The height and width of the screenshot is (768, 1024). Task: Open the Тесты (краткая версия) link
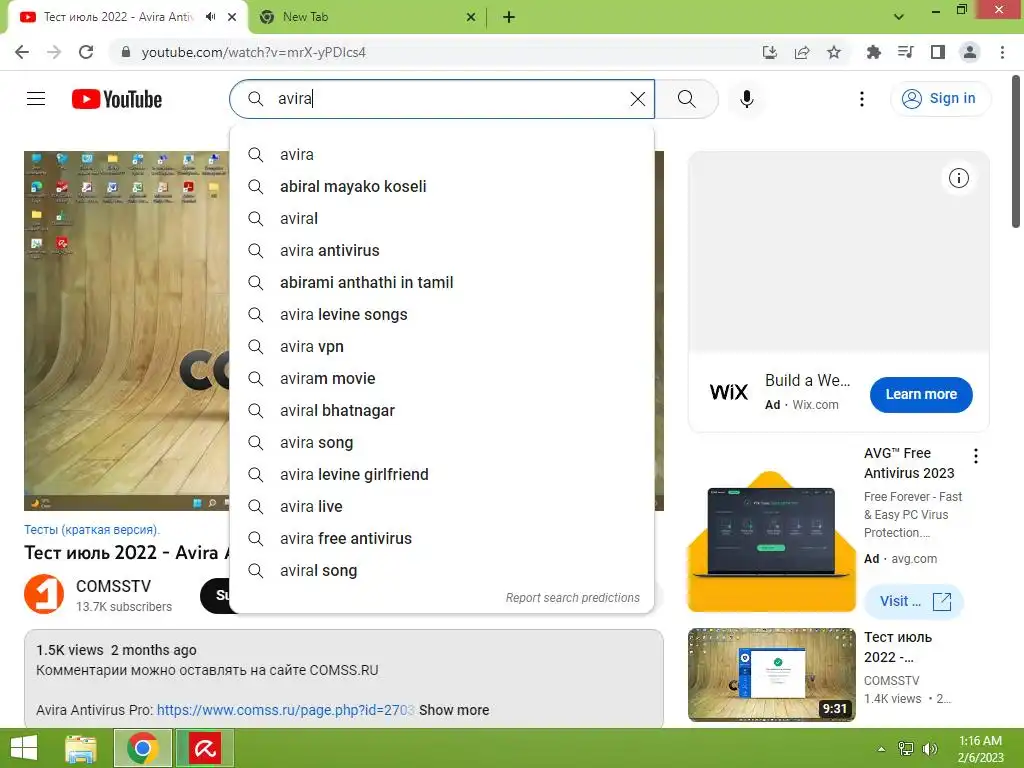tap(91, 530)
